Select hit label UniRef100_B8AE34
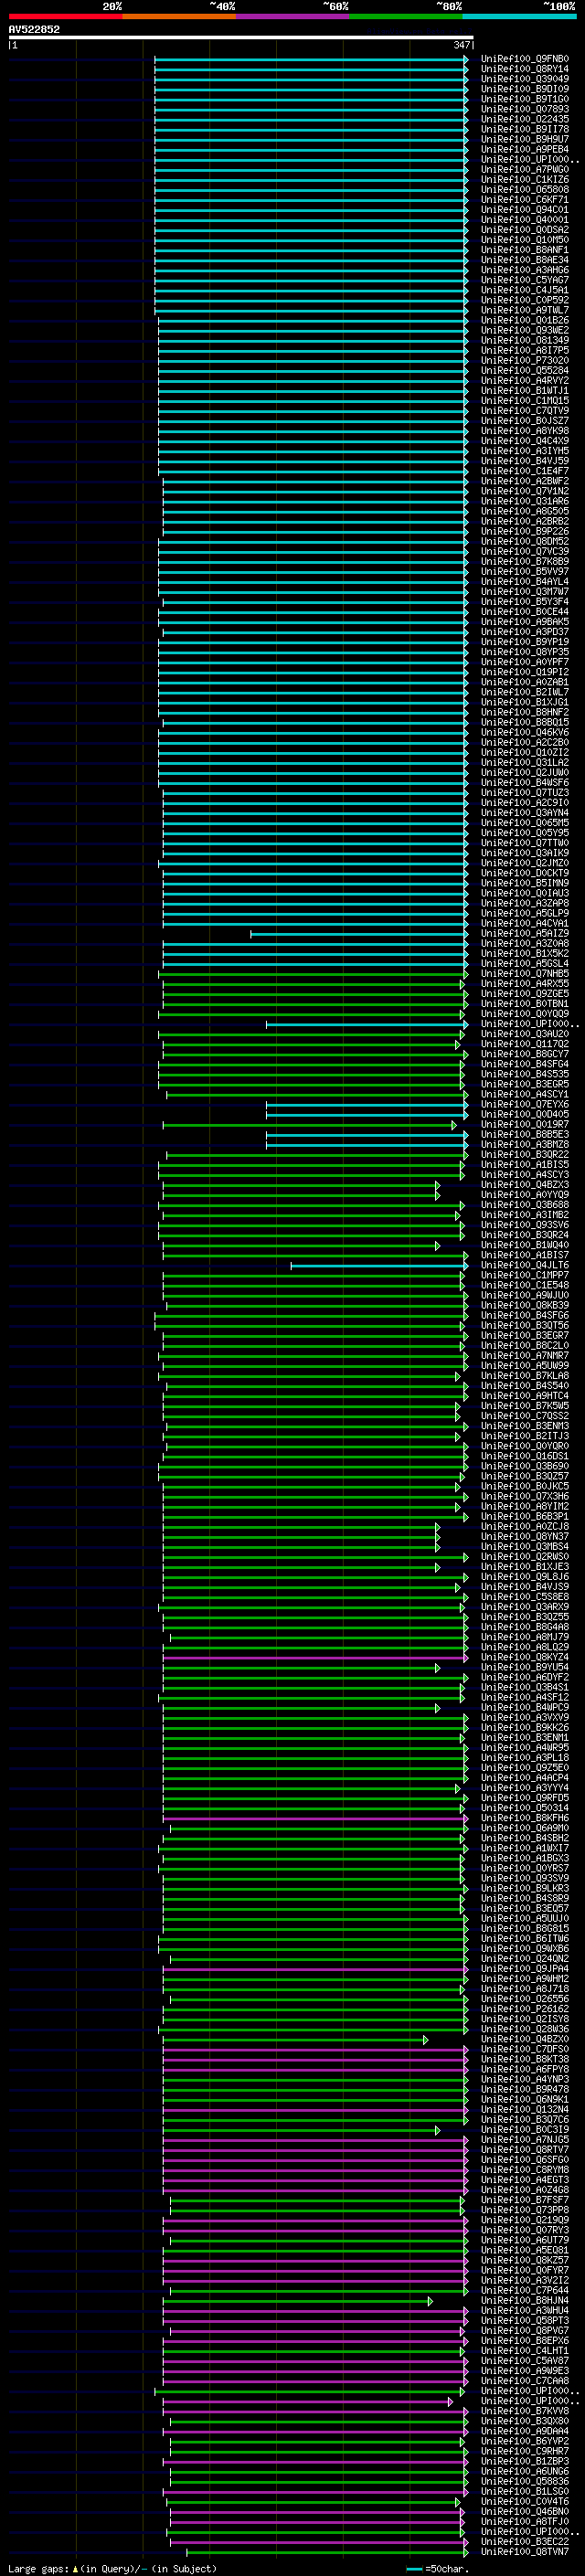 [x=525, y=260]
